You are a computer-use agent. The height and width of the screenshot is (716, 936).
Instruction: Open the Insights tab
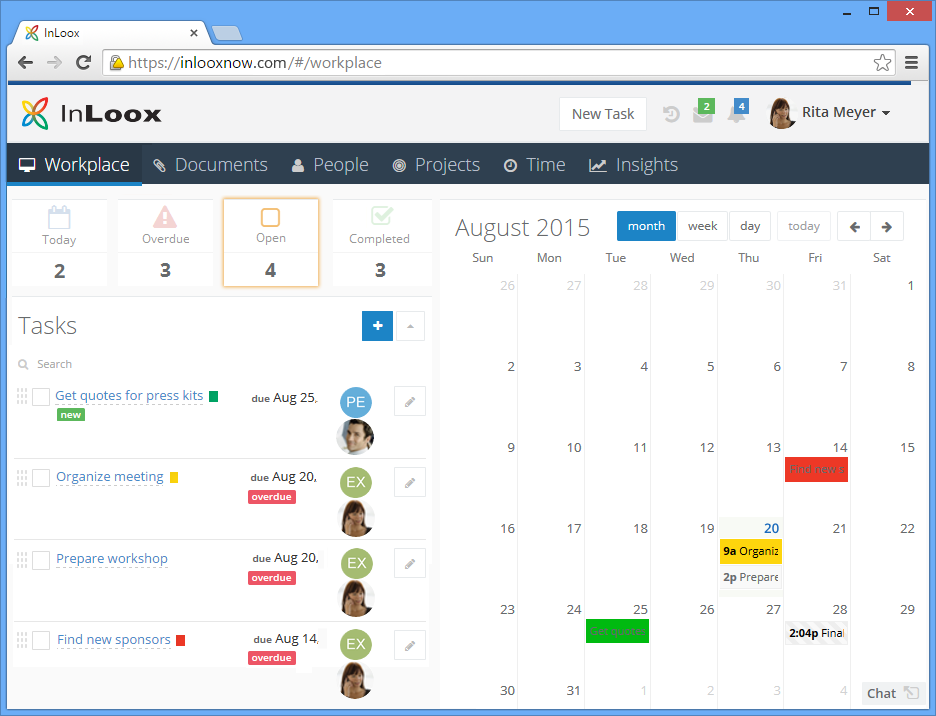633,165
